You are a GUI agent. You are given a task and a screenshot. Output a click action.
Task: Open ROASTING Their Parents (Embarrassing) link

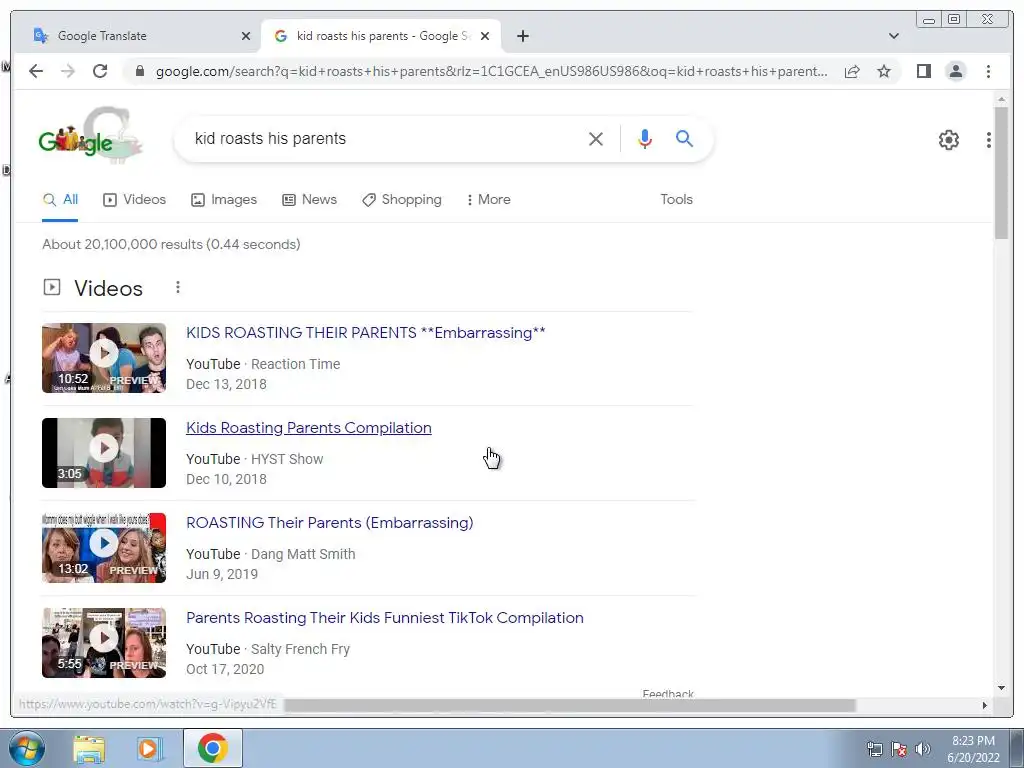coord(330,522)
